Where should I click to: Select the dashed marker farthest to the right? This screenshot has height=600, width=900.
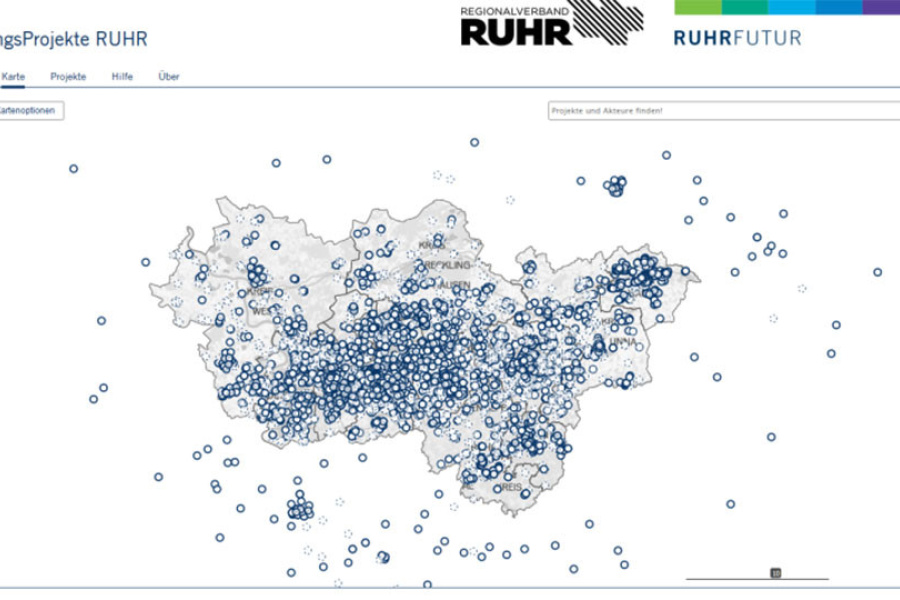[x=802, y=288]
